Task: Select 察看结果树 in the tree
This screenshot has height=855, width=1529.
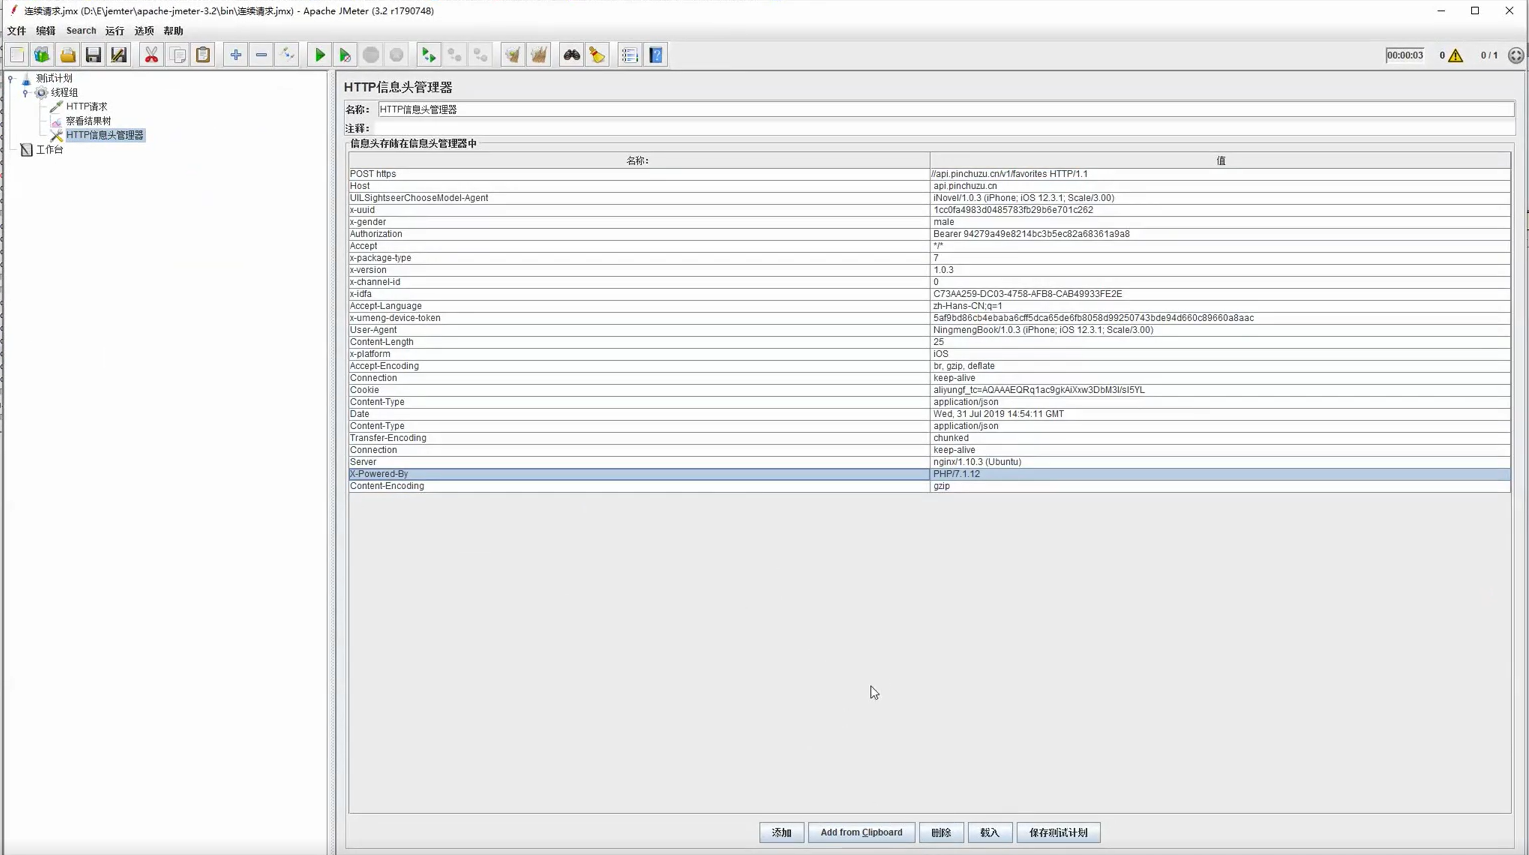Action: [88, 121]
